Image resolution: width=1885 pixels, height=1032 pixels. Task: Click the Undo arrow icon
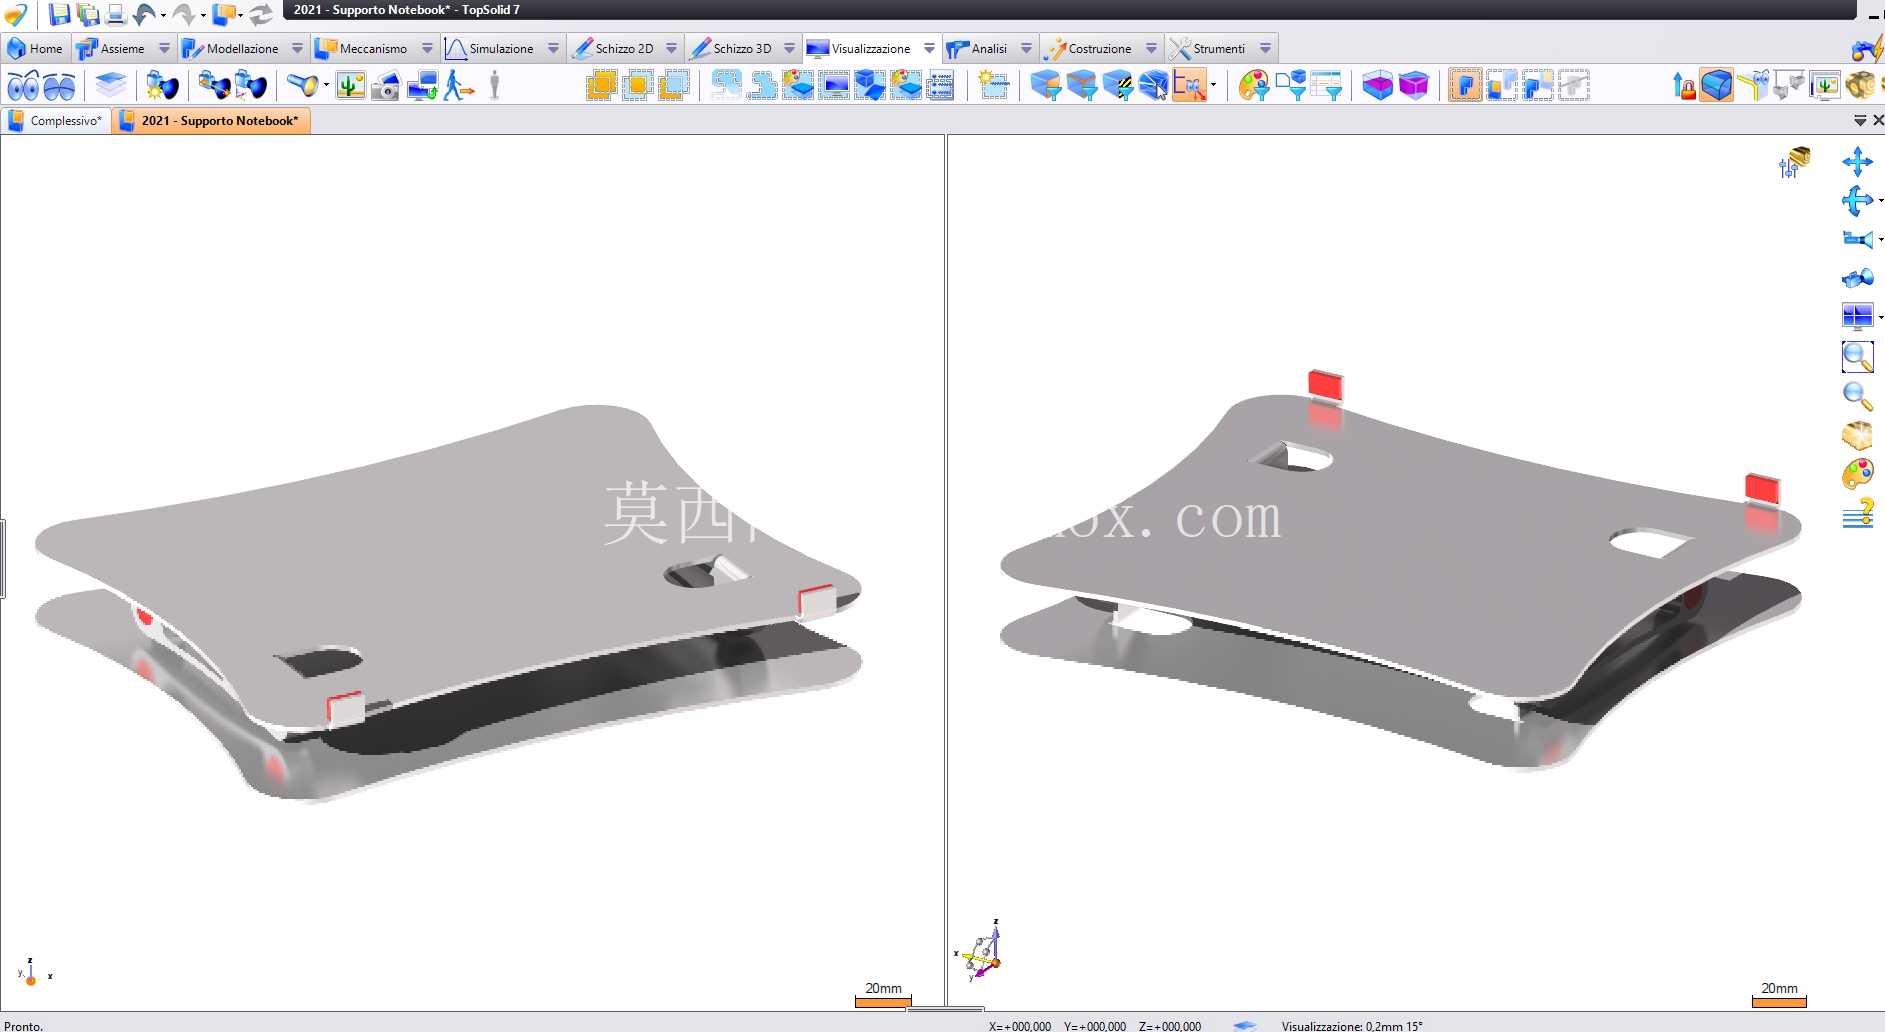145,14
